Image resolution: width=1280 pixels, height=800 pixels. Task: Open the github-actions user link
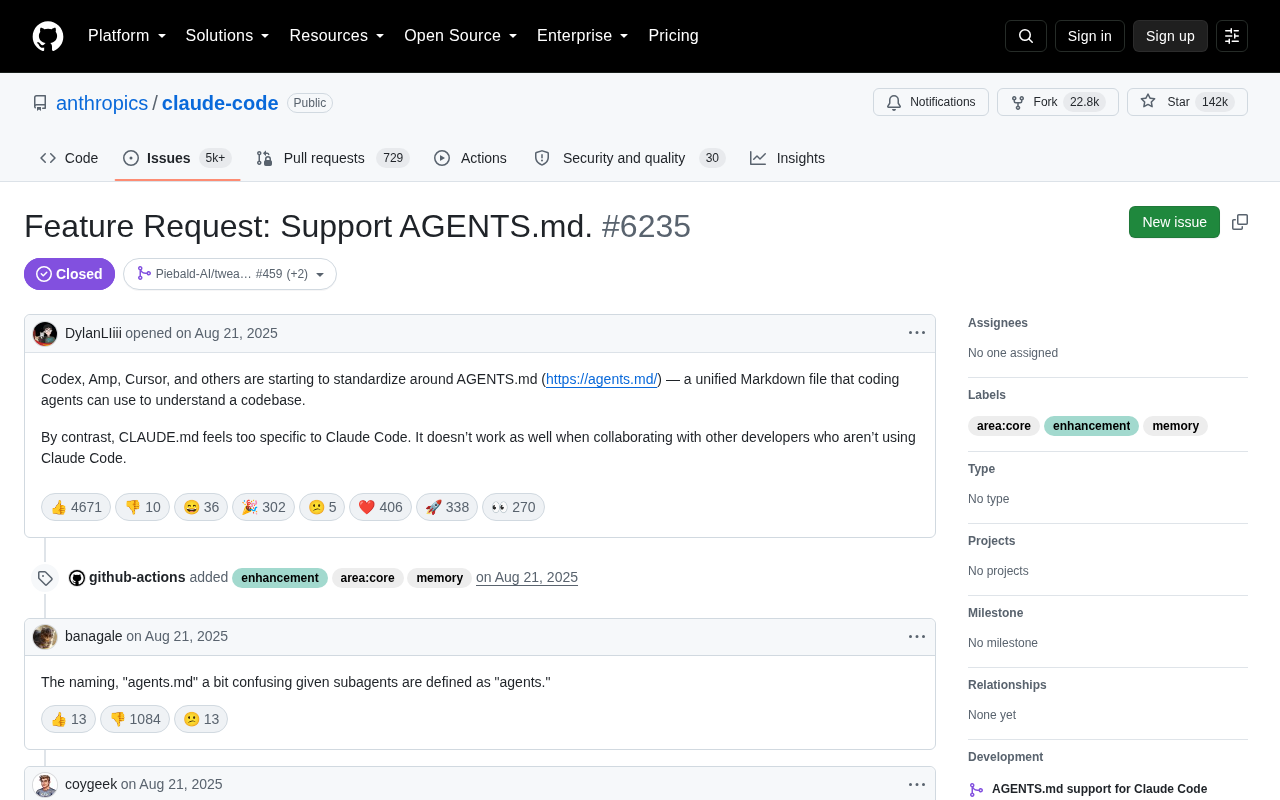(137, 577)
